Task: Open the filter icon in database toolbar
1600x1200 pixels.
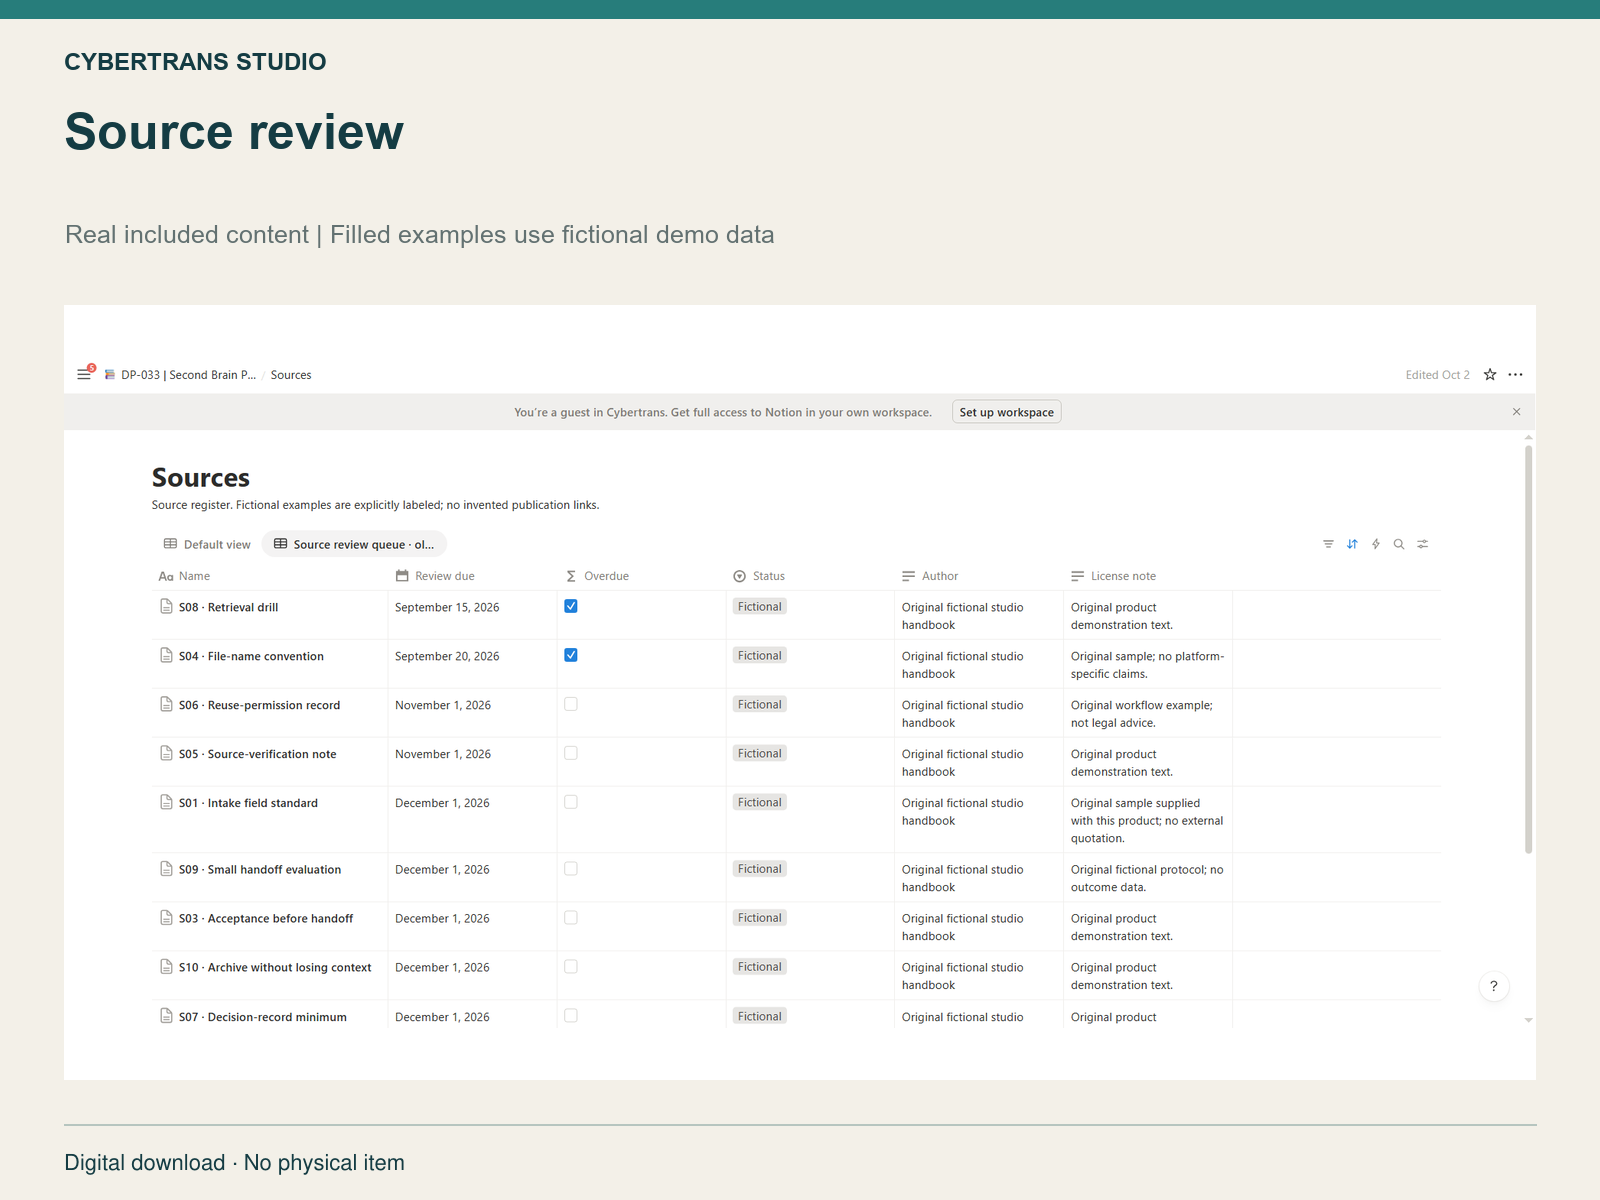Action: 1328,544
